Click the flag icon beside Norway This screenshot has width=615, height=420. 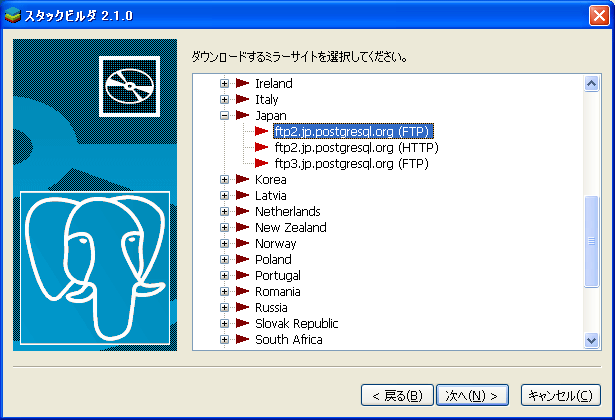pyautogui.click(x=242, y=244)
